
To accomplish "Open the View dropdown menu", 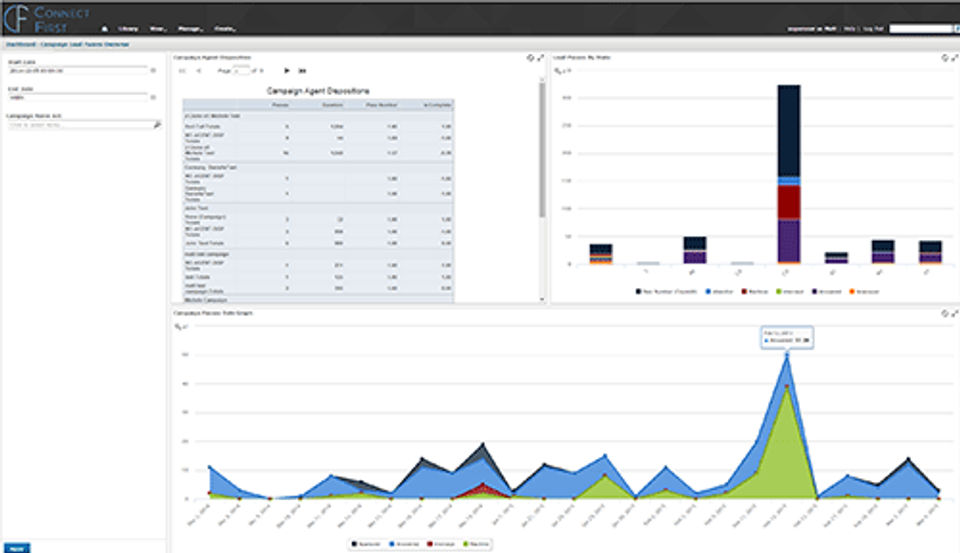I will tap(158, 29).
